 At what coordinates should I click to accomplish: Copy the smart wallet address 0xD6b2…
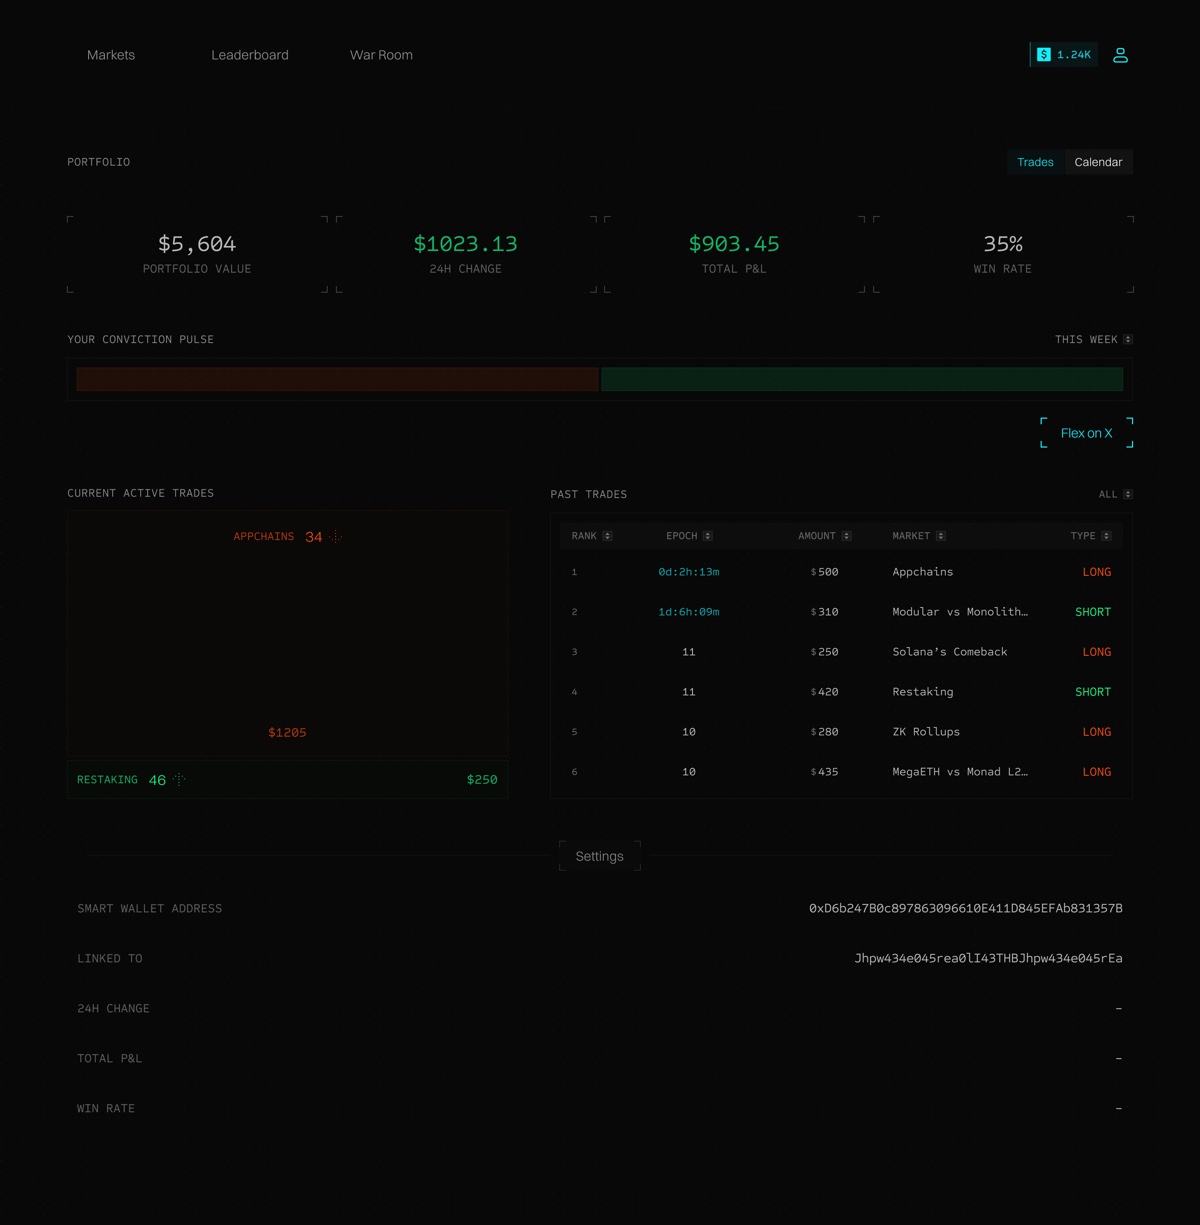coord(966,909)
